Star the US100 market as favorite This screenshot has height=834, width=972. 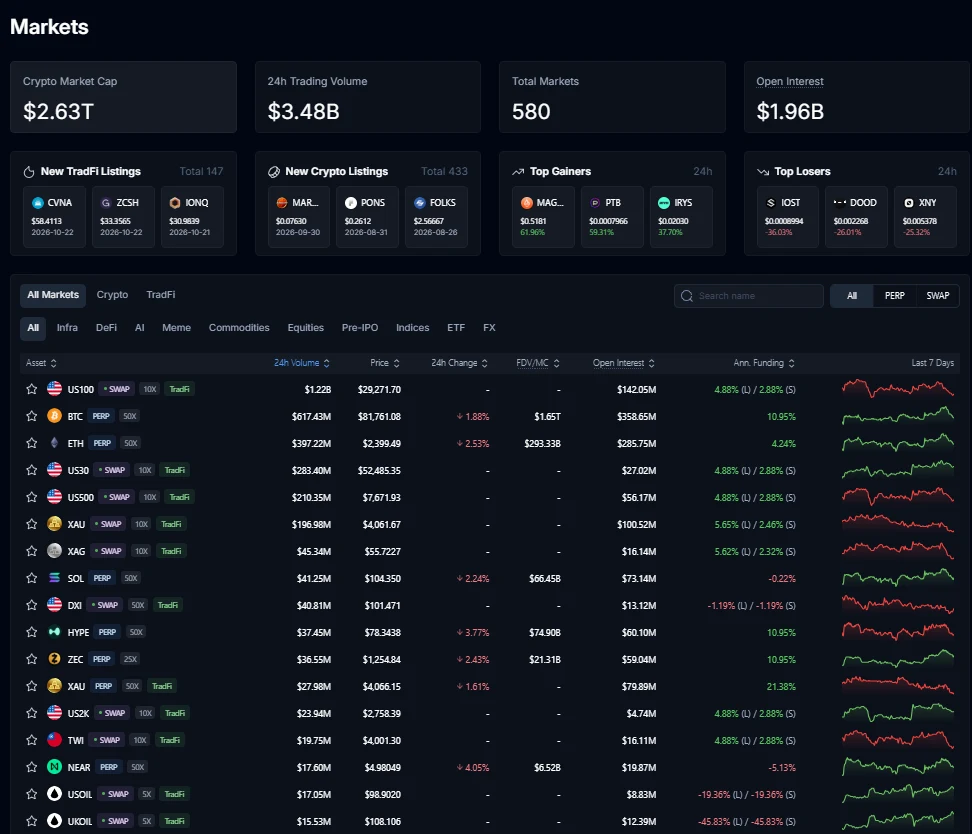click(32, 389)
